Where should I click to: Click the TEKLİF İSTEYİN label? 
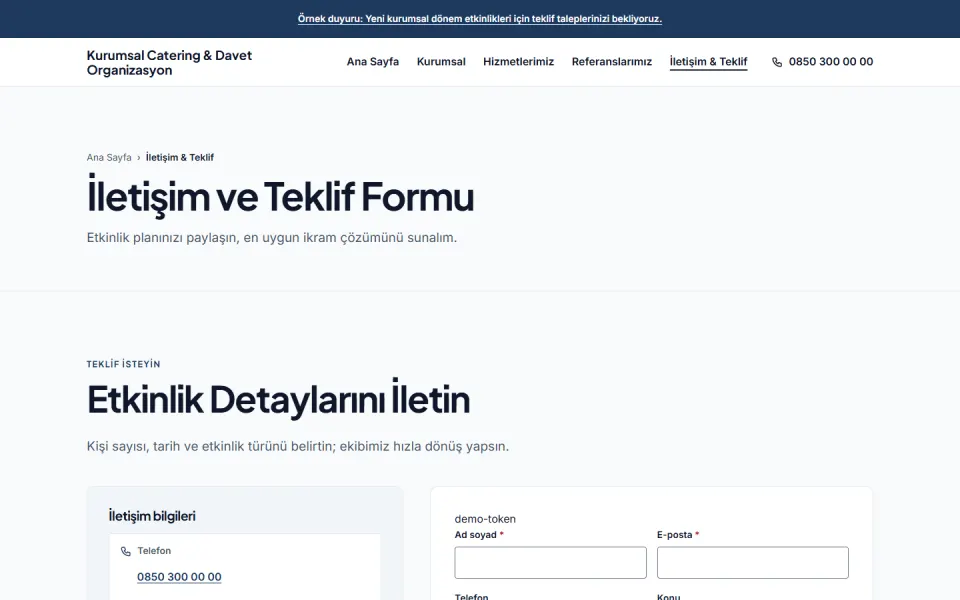(x=124, y=364)
